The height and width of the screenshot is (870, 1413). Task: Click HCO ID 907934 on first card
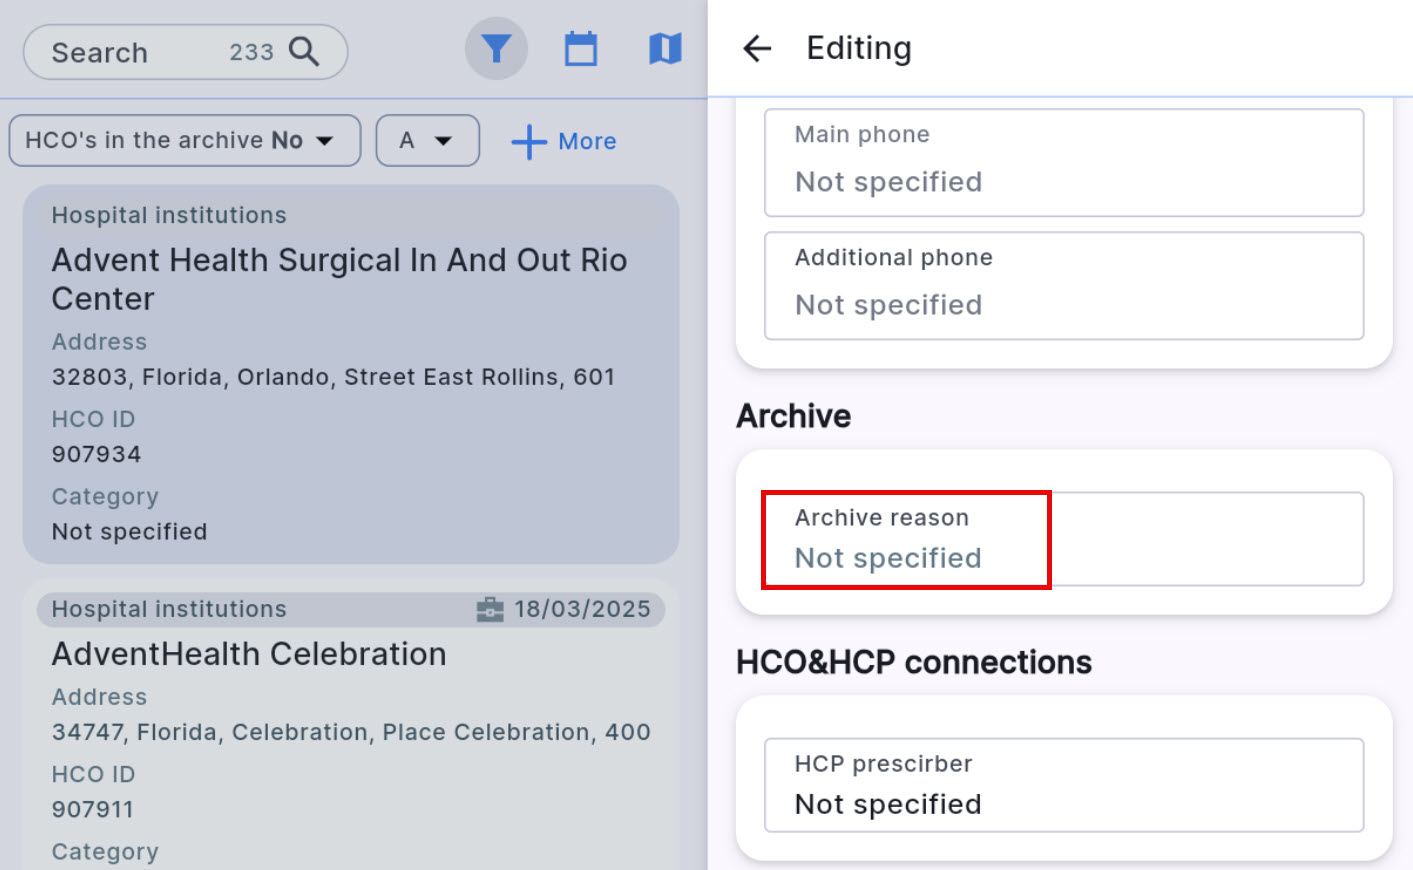pyautogui.click(x=96, y=454)
